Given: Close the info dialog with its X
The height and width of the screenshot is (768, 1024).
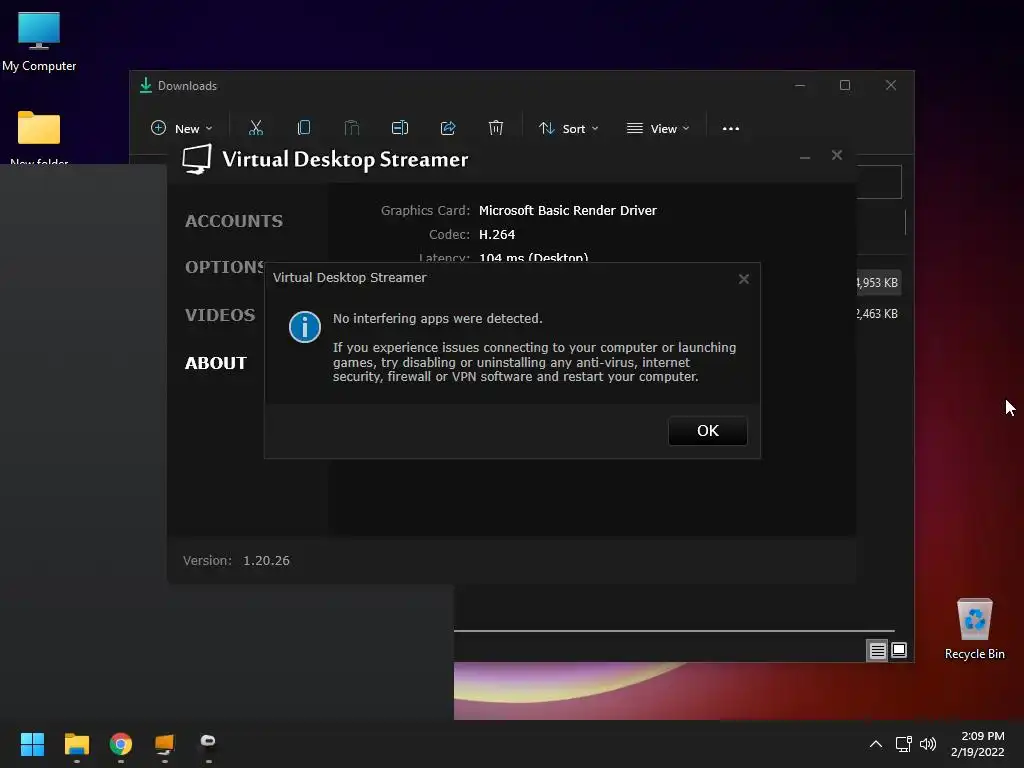Looking at the screenshot, I should [x=743, y=279].
